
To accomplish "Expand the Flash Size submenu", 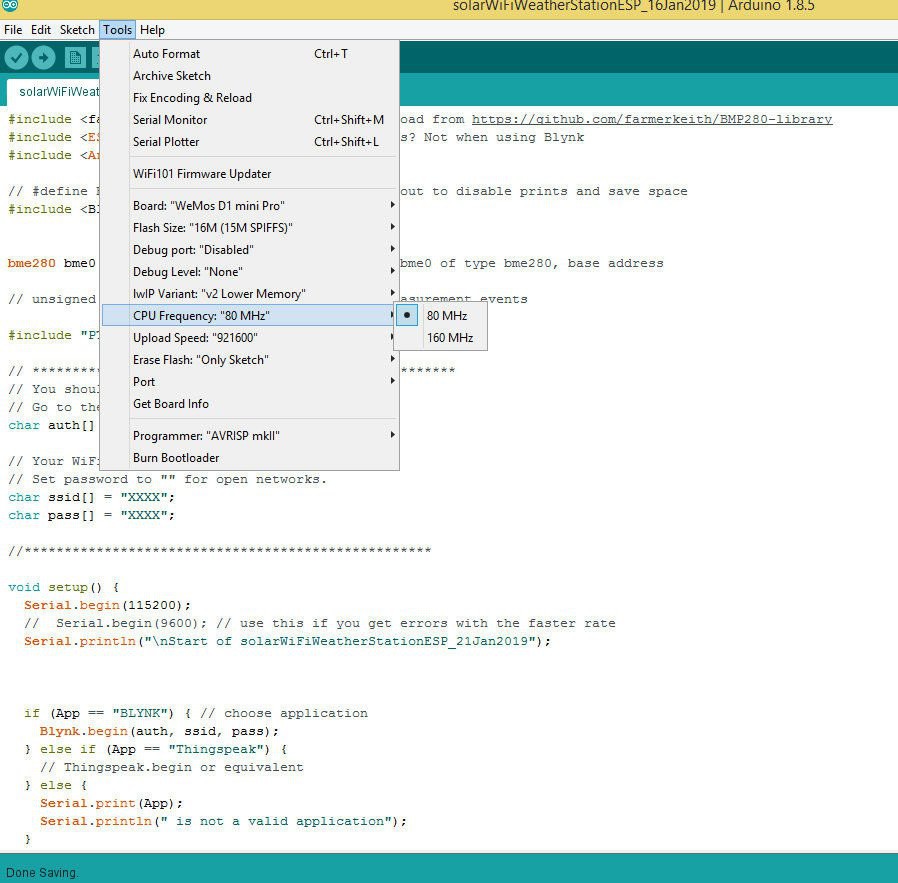I will click(x=249, y=227).
